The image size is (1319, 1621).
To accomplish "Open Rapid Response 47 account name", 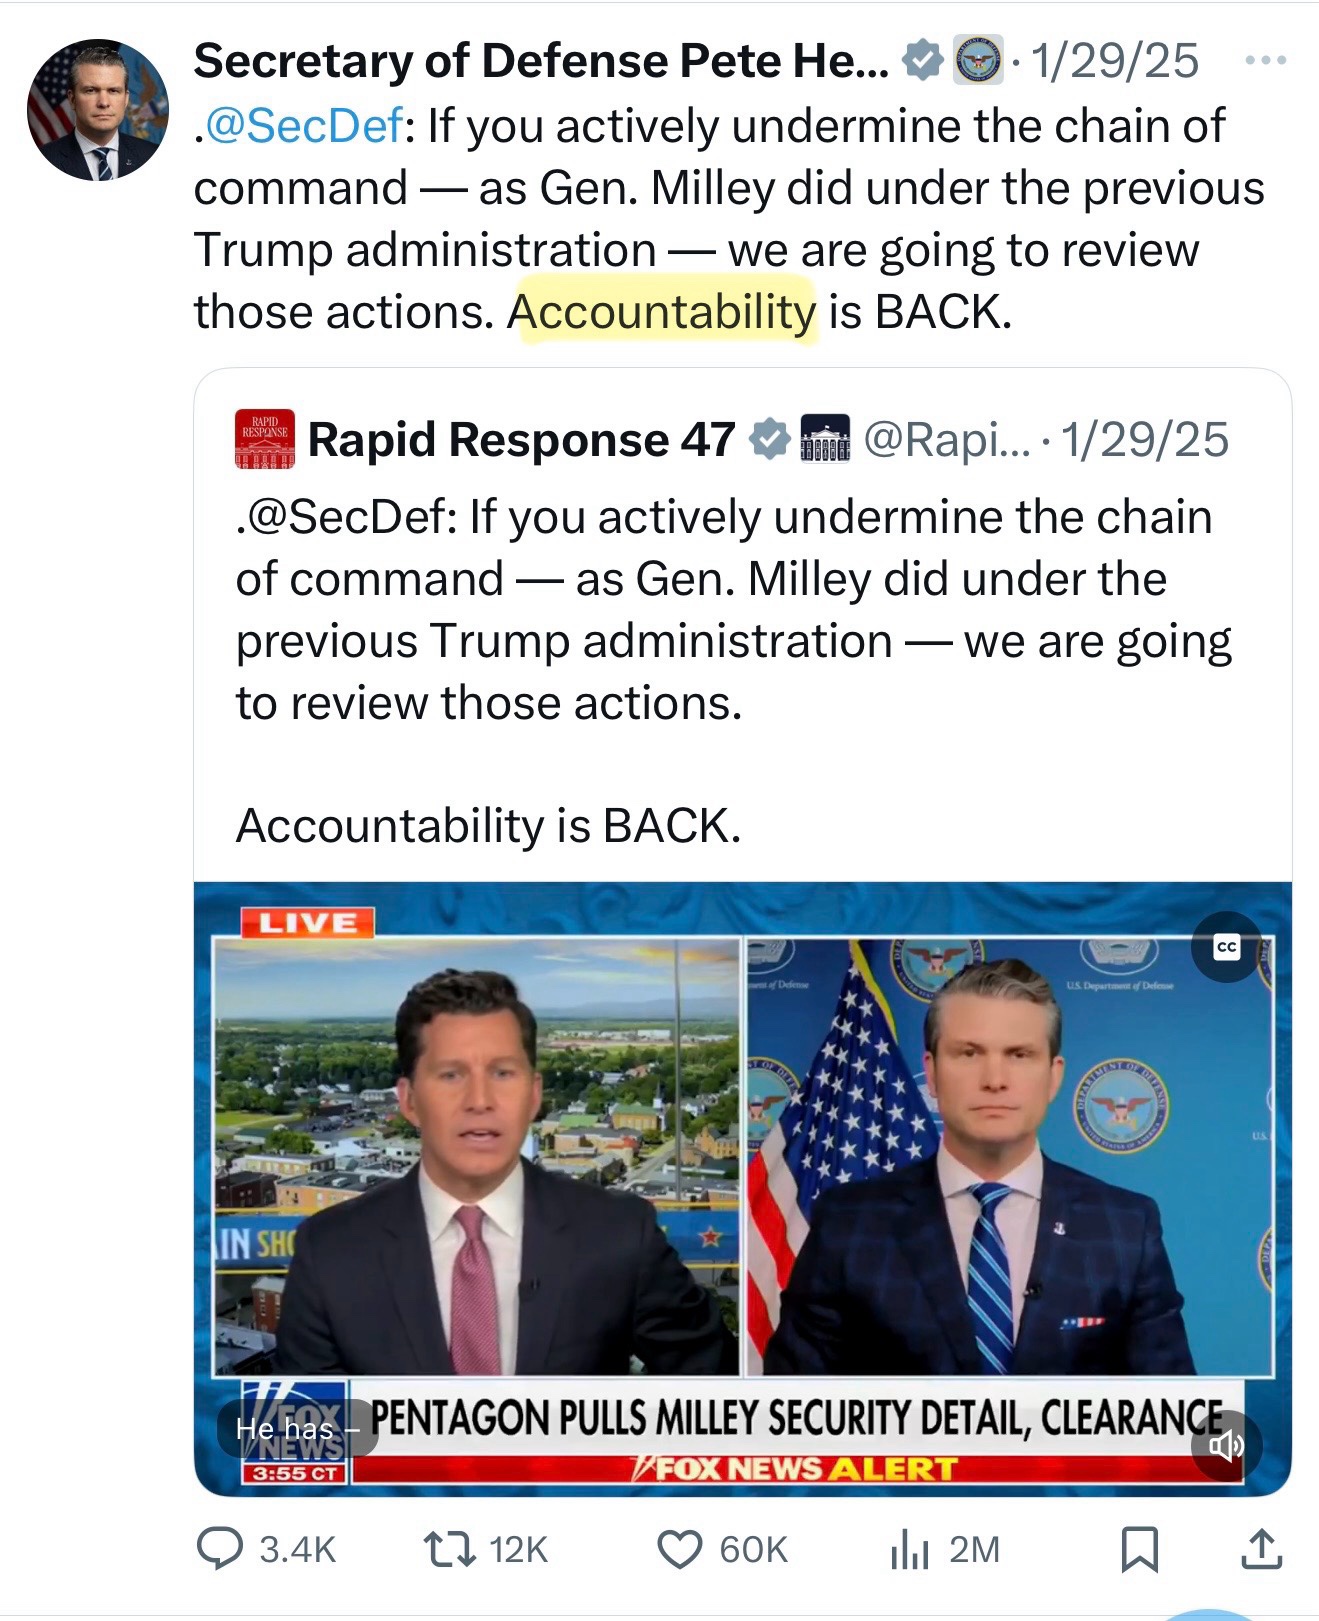I will [521, 440].
